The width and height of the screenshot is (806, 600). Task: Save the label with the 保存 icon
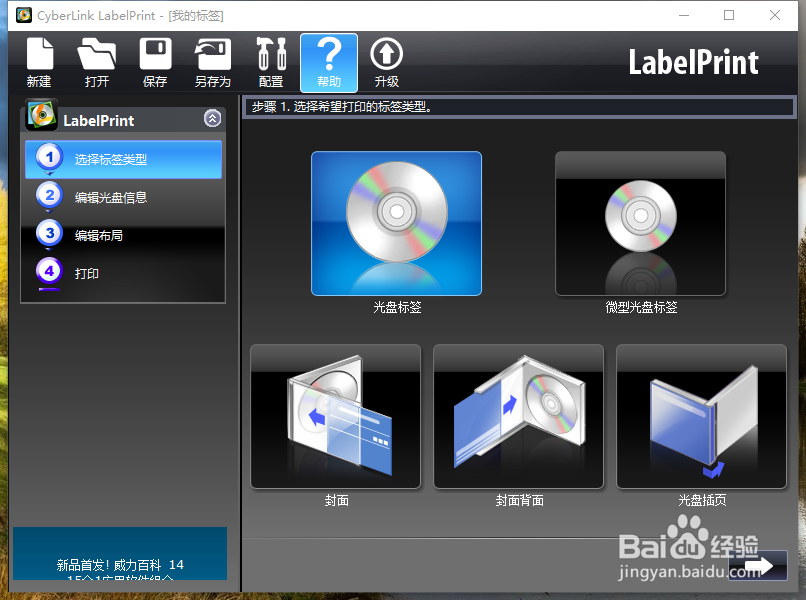[x=155, y=62]
